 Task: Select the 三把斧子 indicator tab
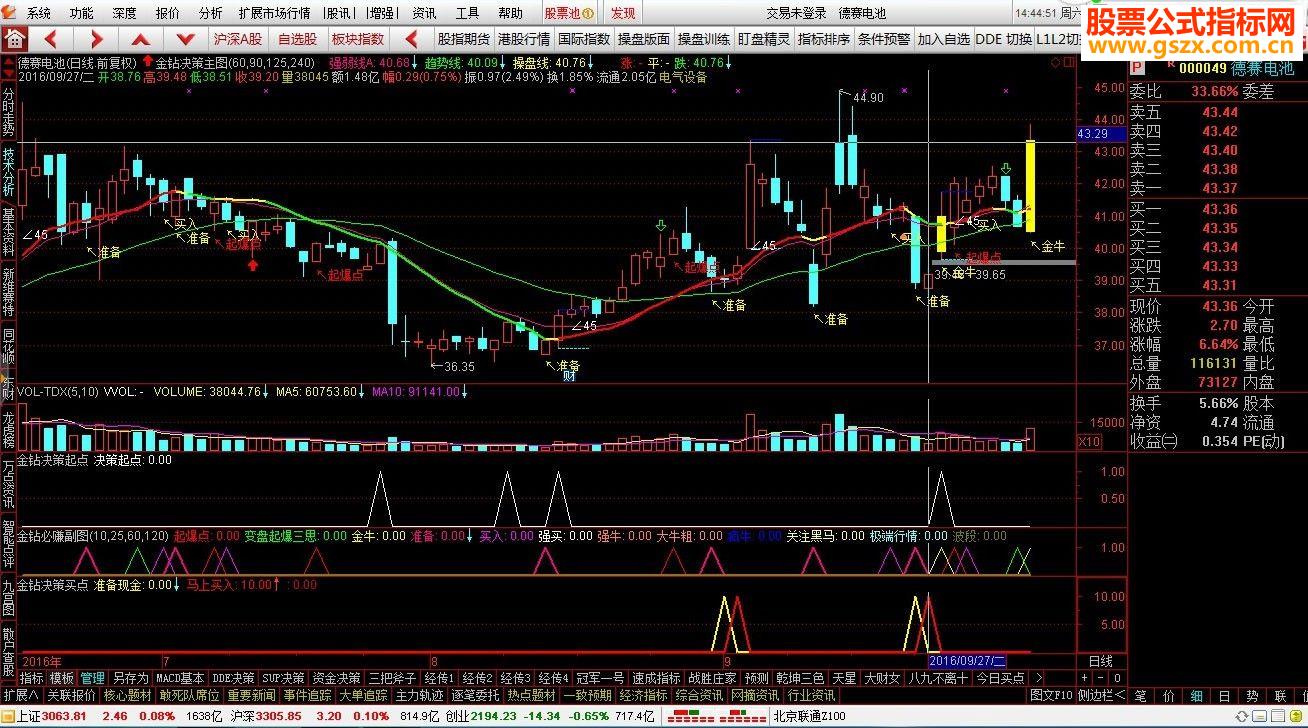point(390,678)
